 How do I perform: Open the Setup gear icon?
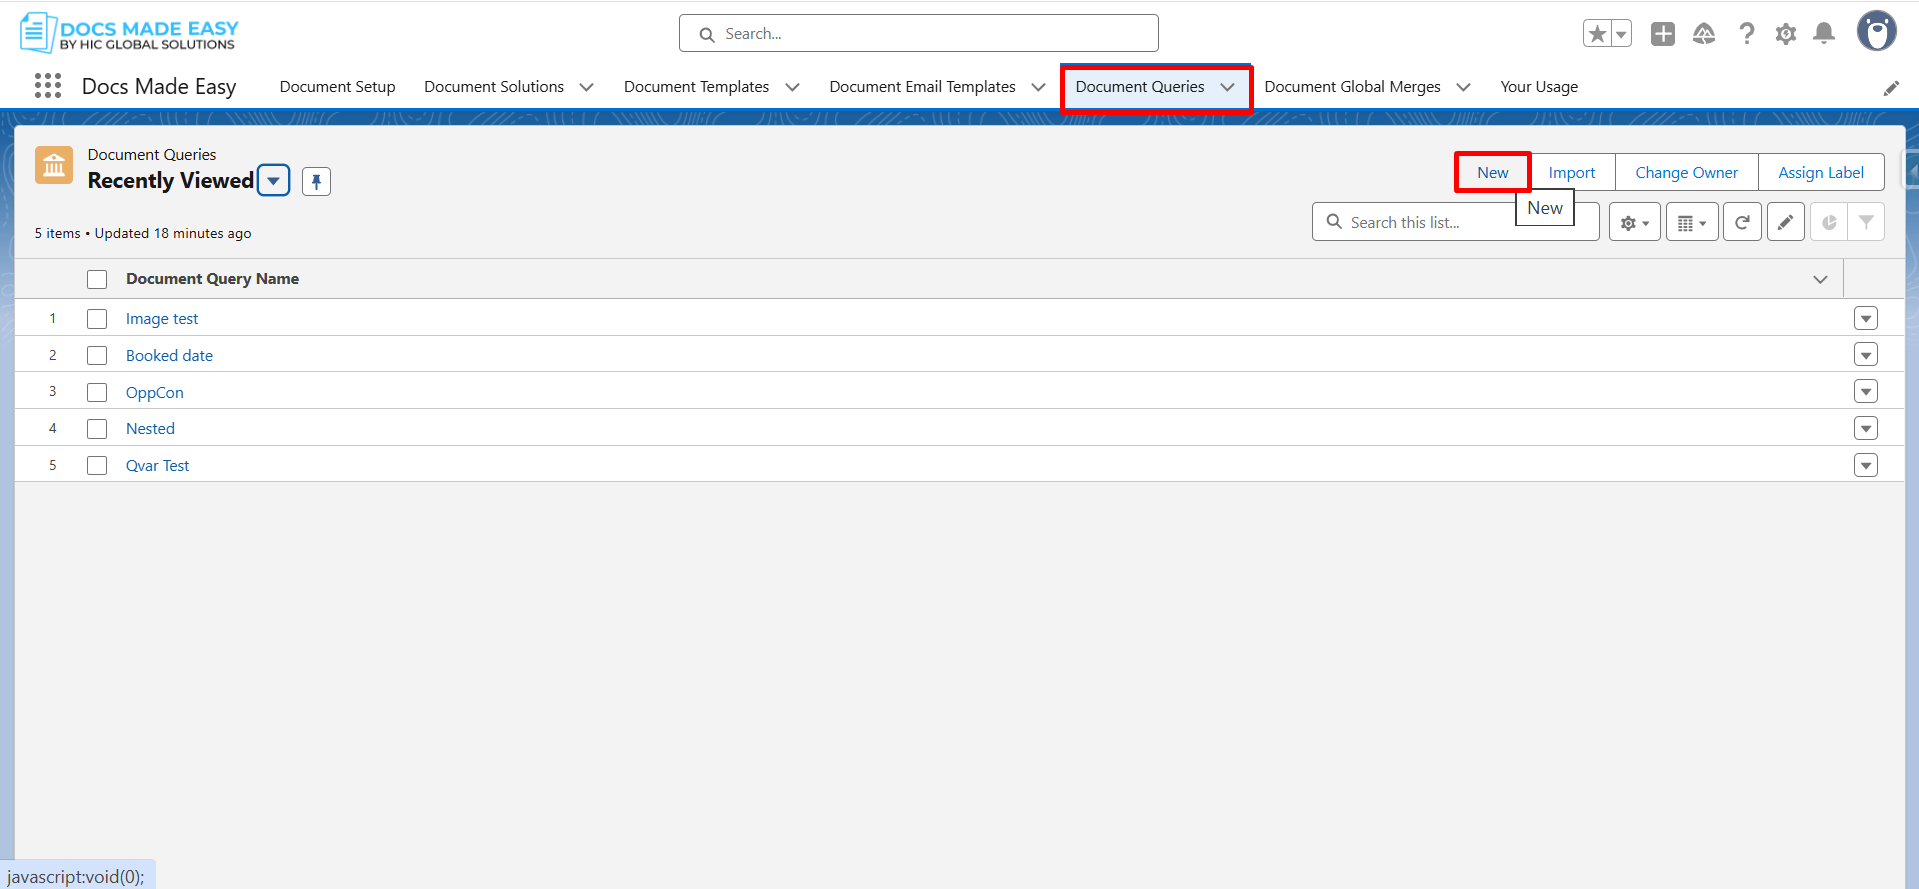(1785, 34)
